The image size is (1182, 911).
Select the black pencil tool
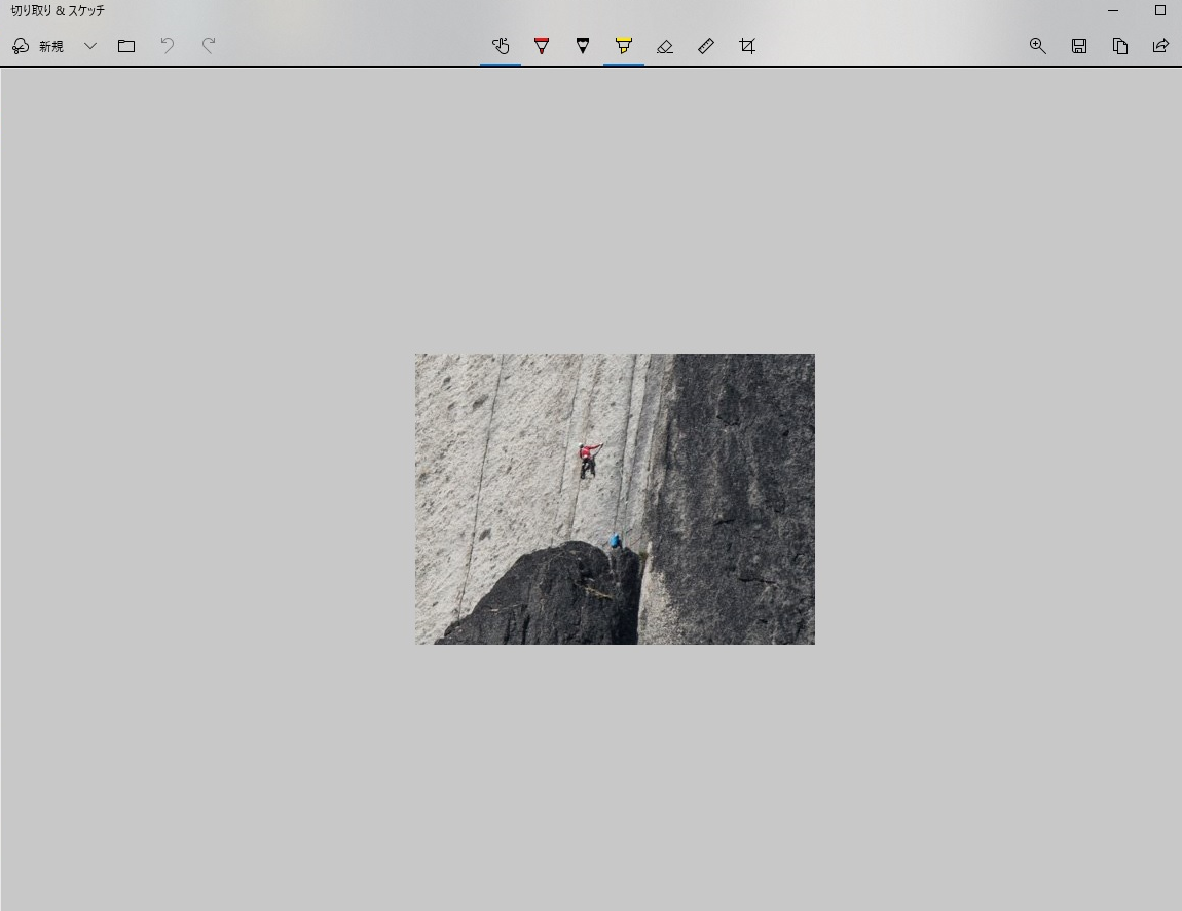click(x=583, y=46)
